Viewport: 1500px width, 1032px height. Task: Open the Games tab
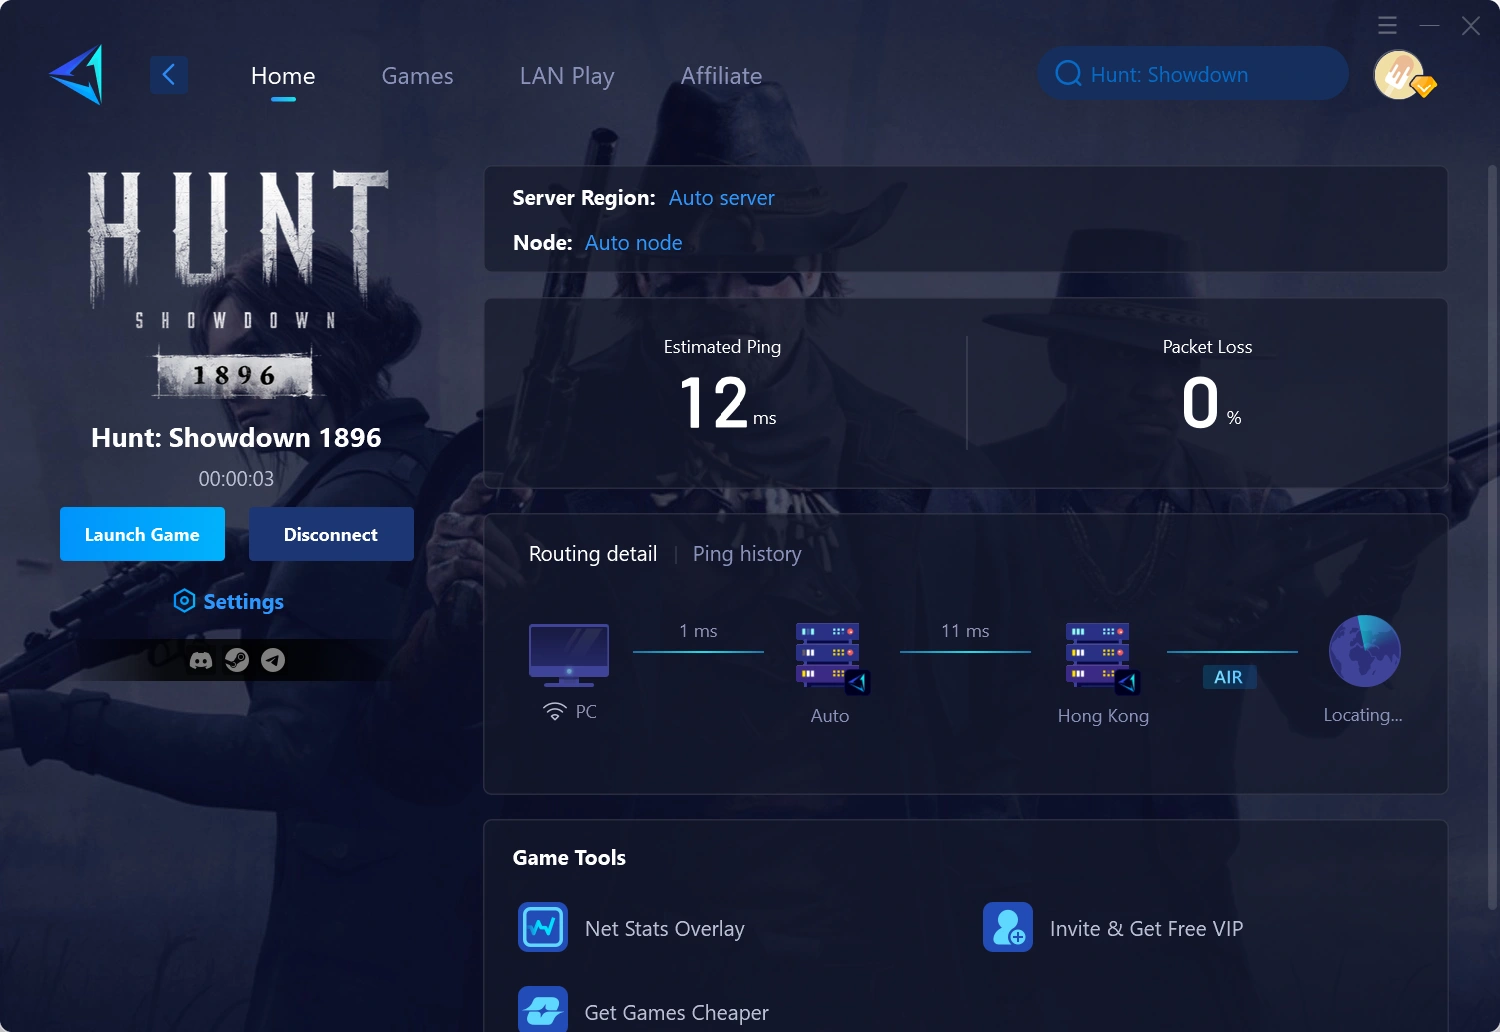pos(417,76)
